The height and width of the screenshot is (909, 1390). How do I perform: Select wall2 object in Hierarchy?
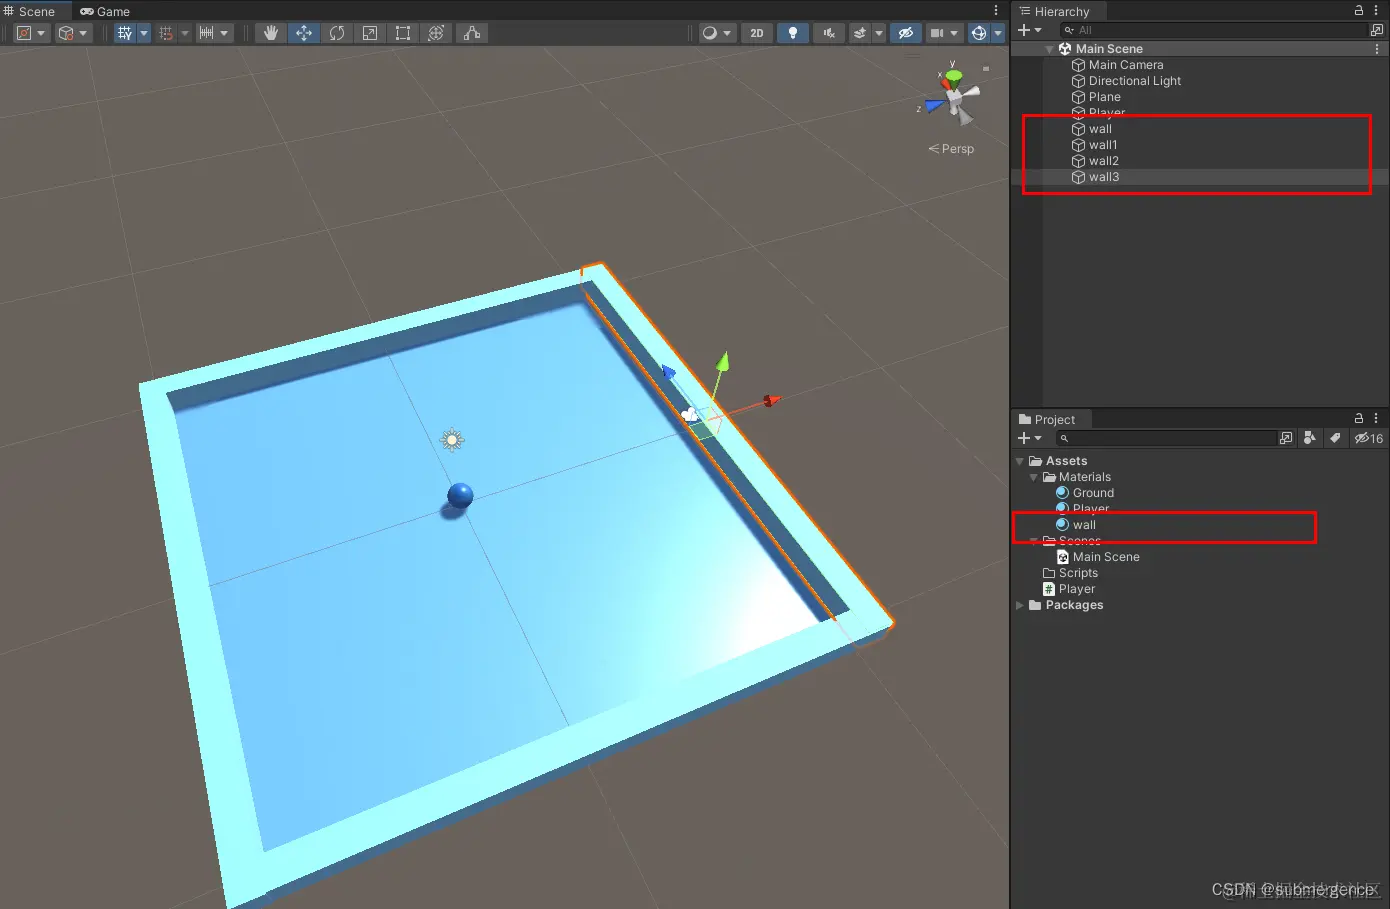tap(1104, 161)
